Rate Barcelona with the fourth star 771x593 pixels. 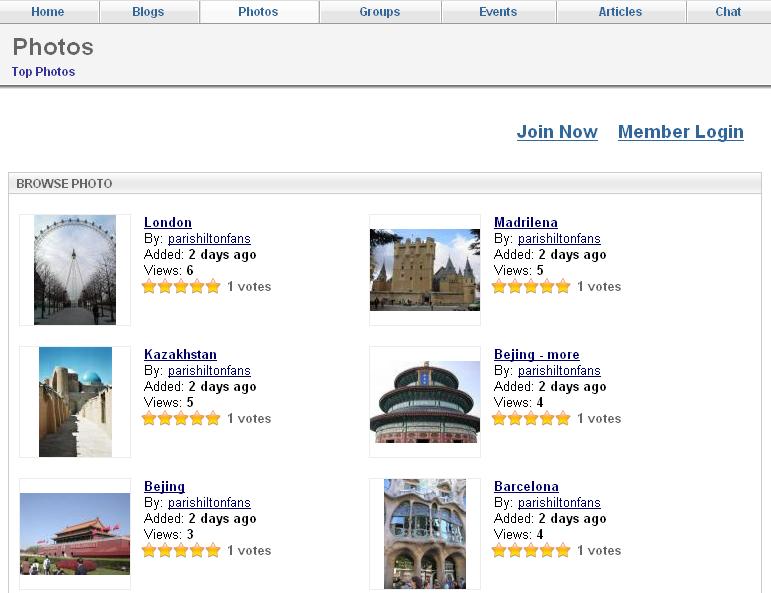(x=547, y=551)
